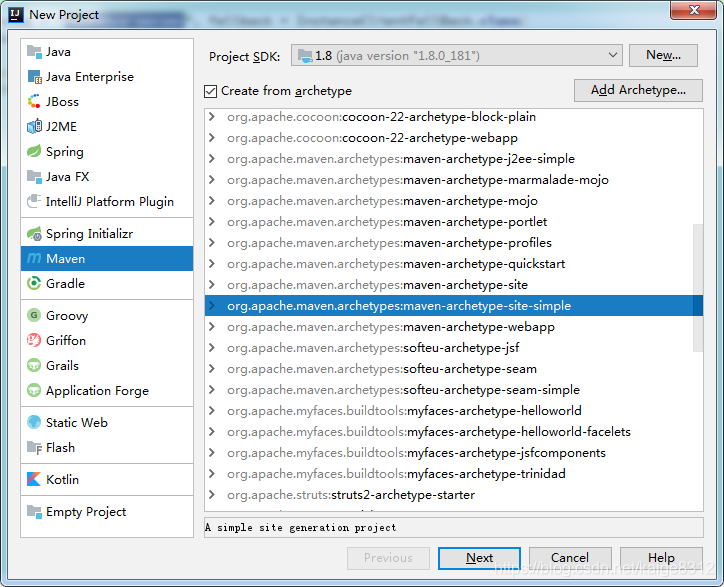Expand struts2-archetype-starter node
The image size is (724, 587).
coord(212,495)
